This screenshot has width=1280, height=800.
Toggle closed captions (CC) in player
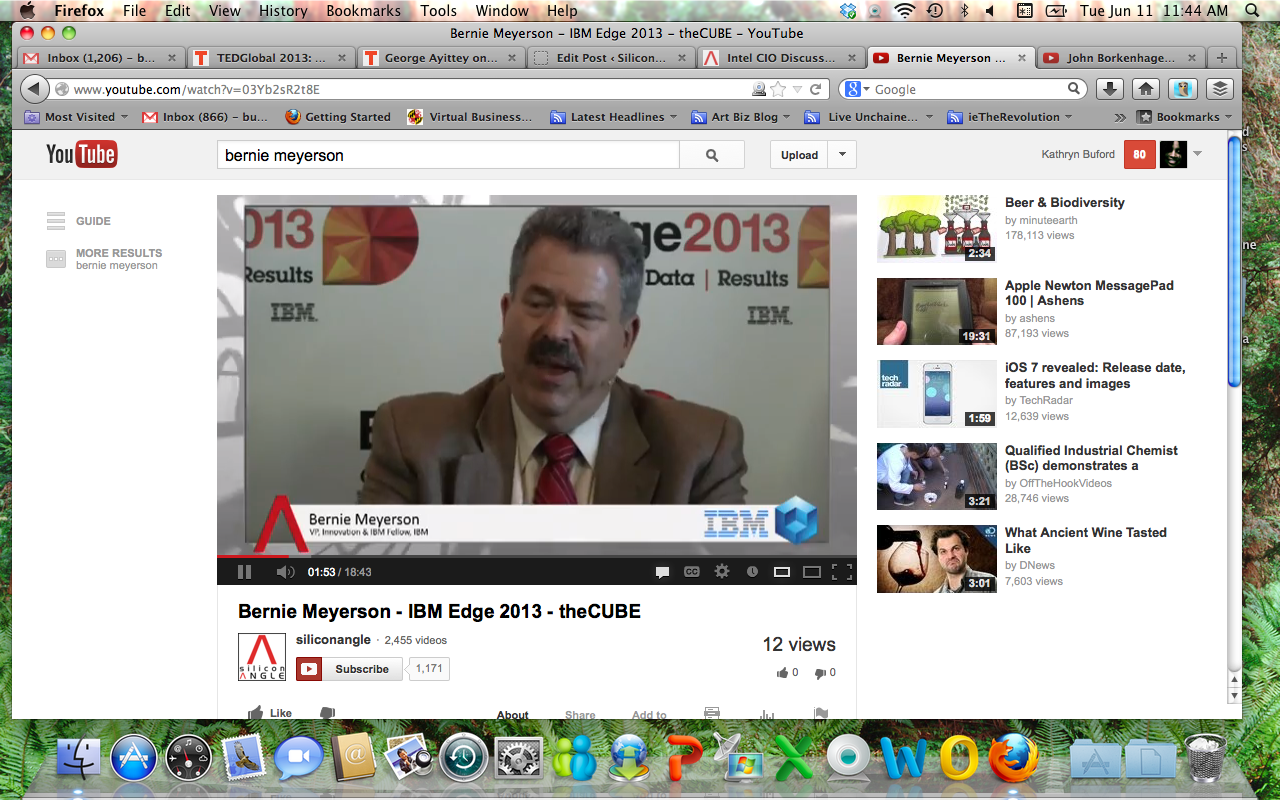tap(691, 572)
